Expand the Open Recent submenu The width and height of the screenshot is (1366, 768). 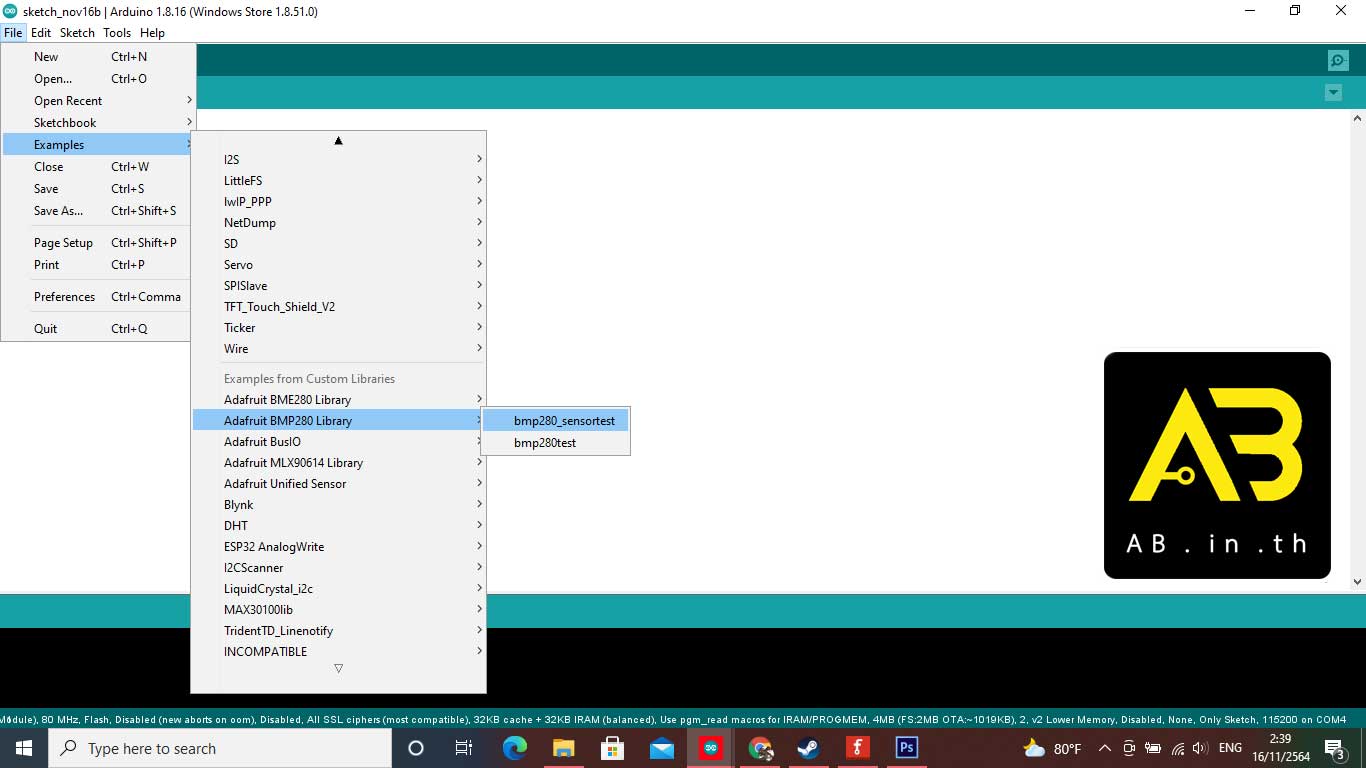click(x=98, y=101)
